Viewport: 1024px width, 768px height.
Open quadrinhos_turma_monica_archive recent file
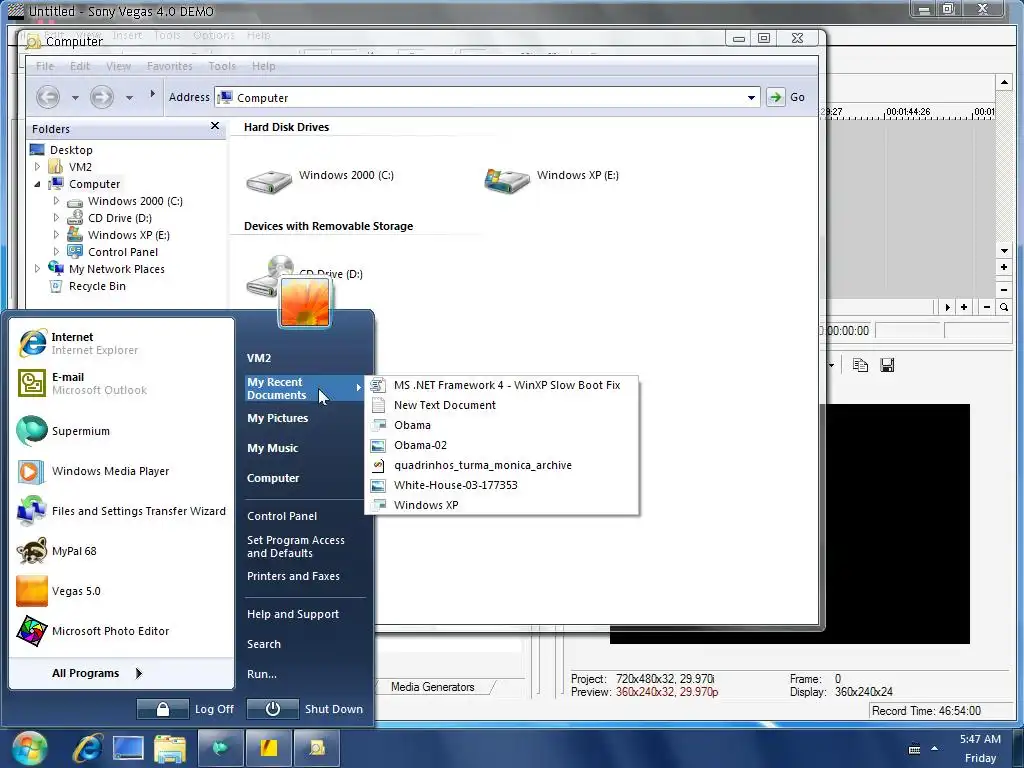[502, 465]
